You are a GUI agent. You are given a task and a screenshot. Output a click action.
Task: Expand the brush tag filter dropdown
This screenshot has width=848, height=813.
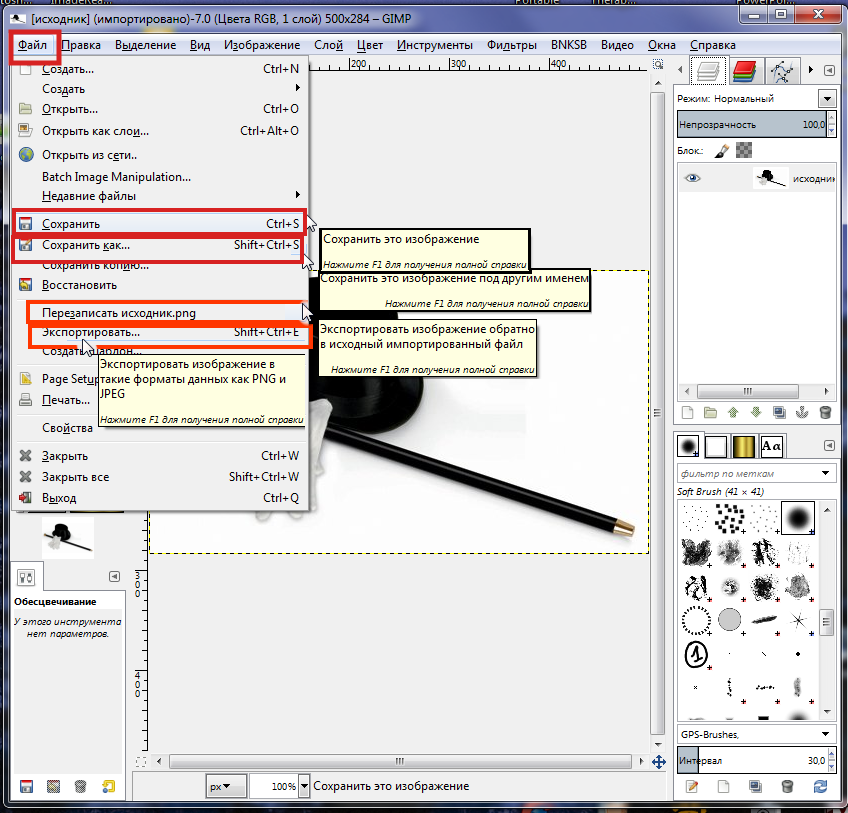[x=826, y=472]
